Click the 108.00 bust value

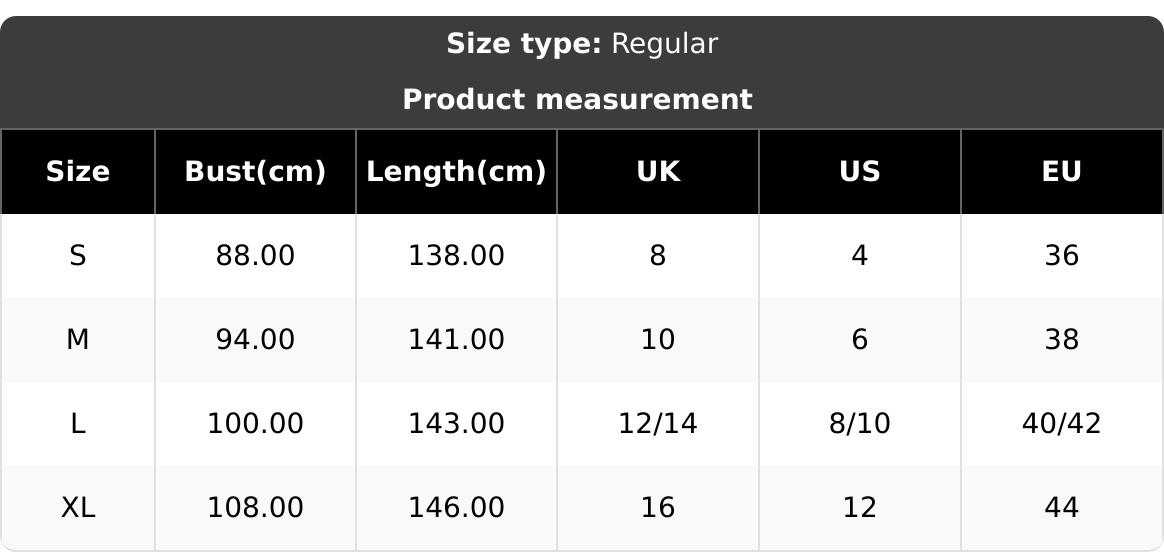point(255,508)
